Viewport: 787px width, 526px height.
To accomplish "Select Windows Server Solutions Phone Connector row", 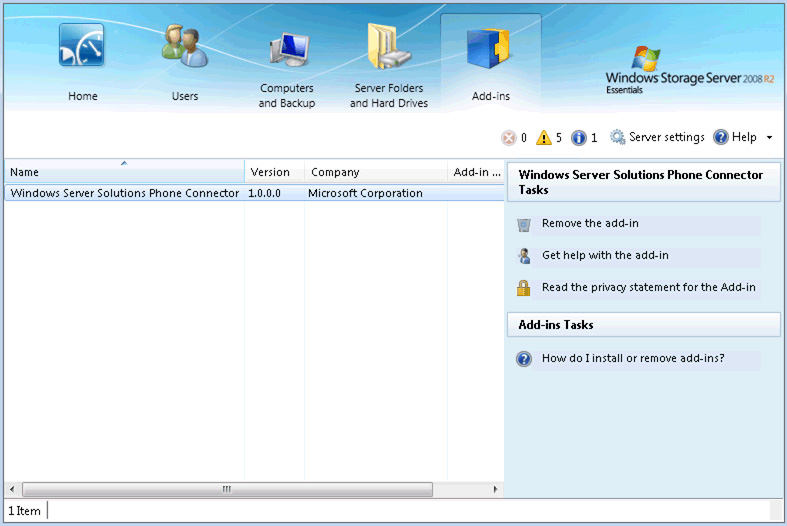I will click(x=125, y=193).
